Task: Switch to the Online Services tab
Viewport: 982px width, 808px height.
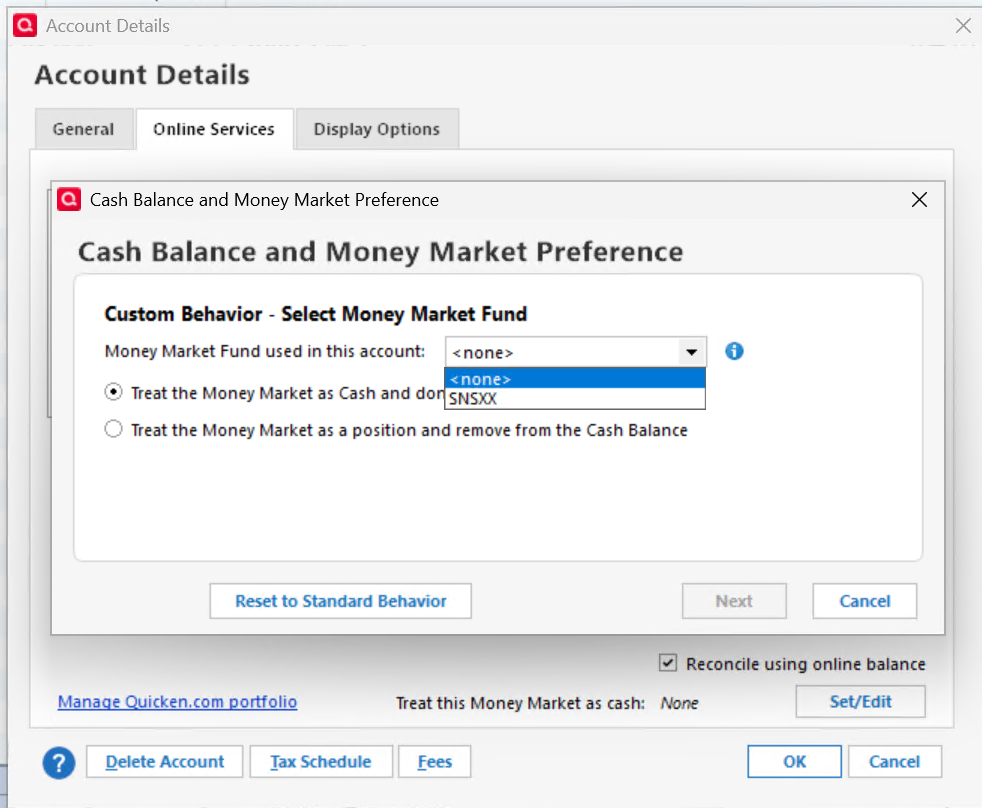Action: point(214,129)
